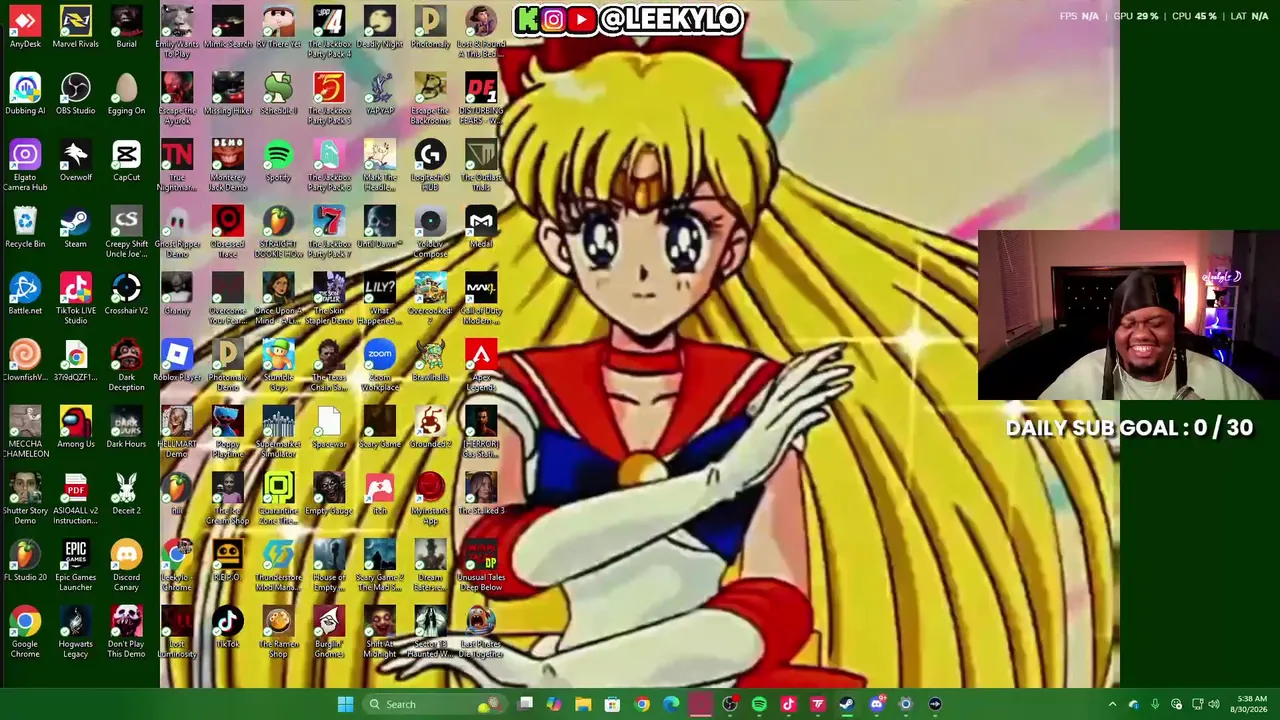Screen dimensions: 1280x720
Task: Select the FL Studio 20 shortcut
Action: coord(25,560)
